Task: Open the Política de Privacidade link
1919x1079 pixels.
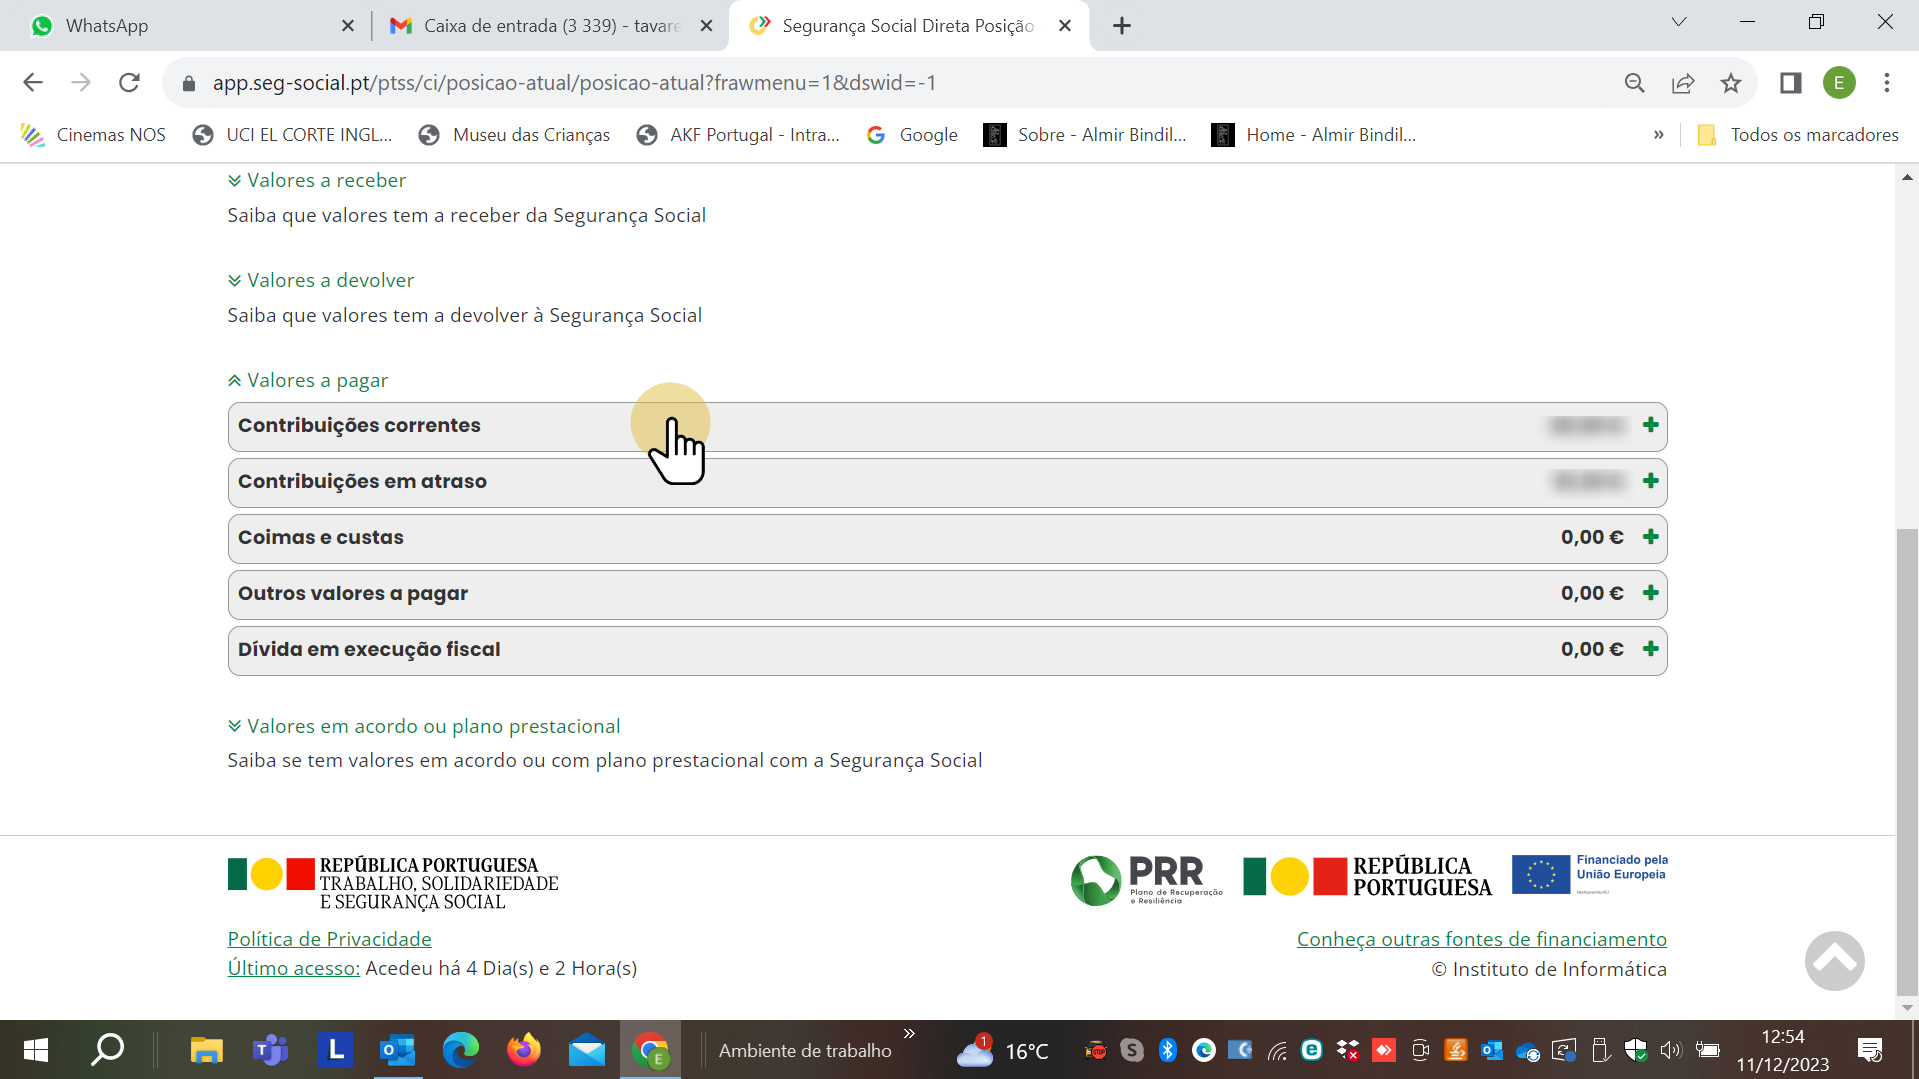Action: point(329,939)
